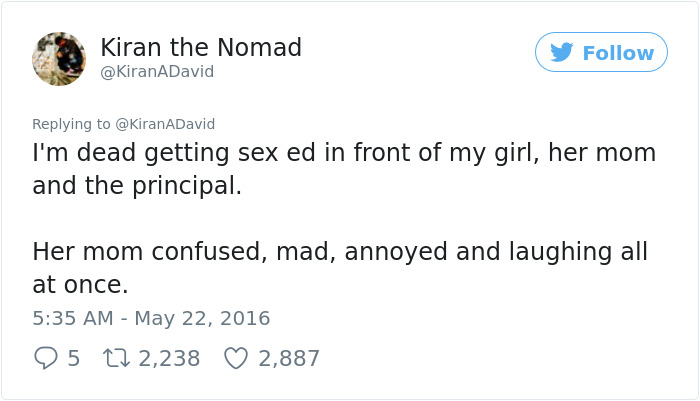Like the tweet with the heart icon

235,357
